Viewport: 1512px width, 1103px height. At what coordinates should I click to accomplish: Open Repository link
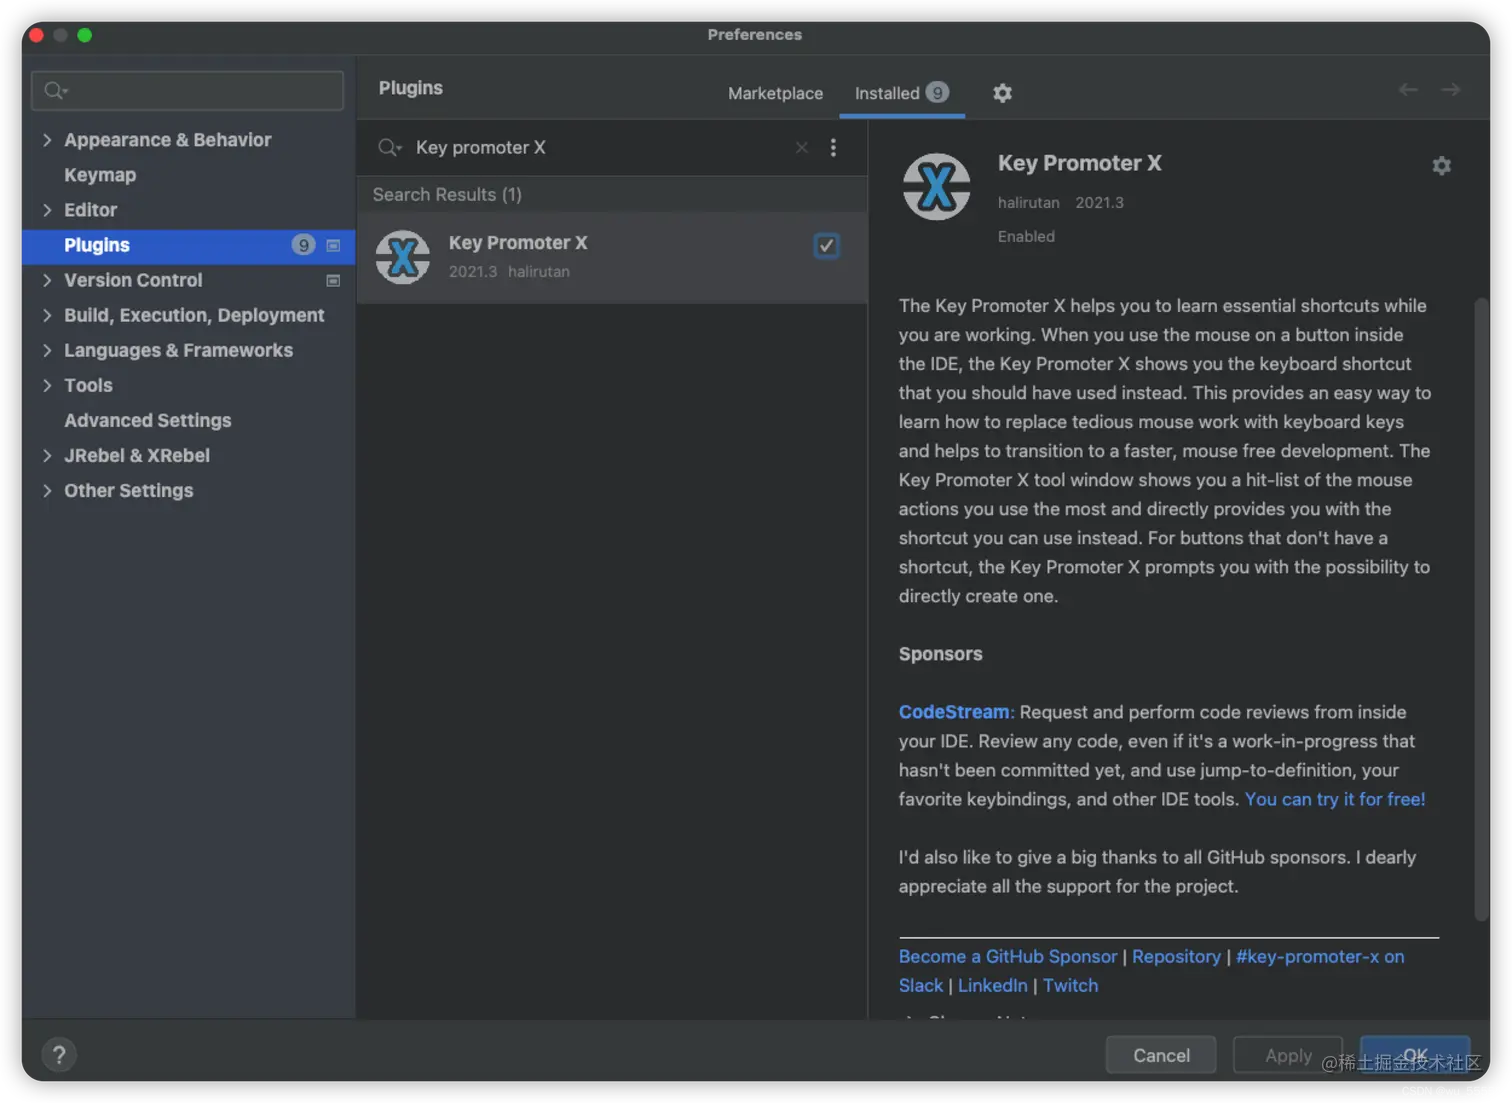(x=1176, y=956)
